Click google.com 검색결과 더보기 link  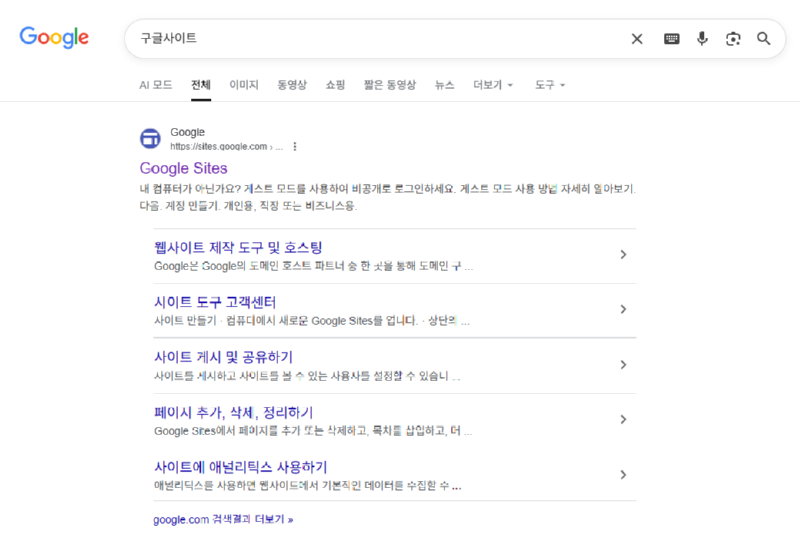(223, 520)
